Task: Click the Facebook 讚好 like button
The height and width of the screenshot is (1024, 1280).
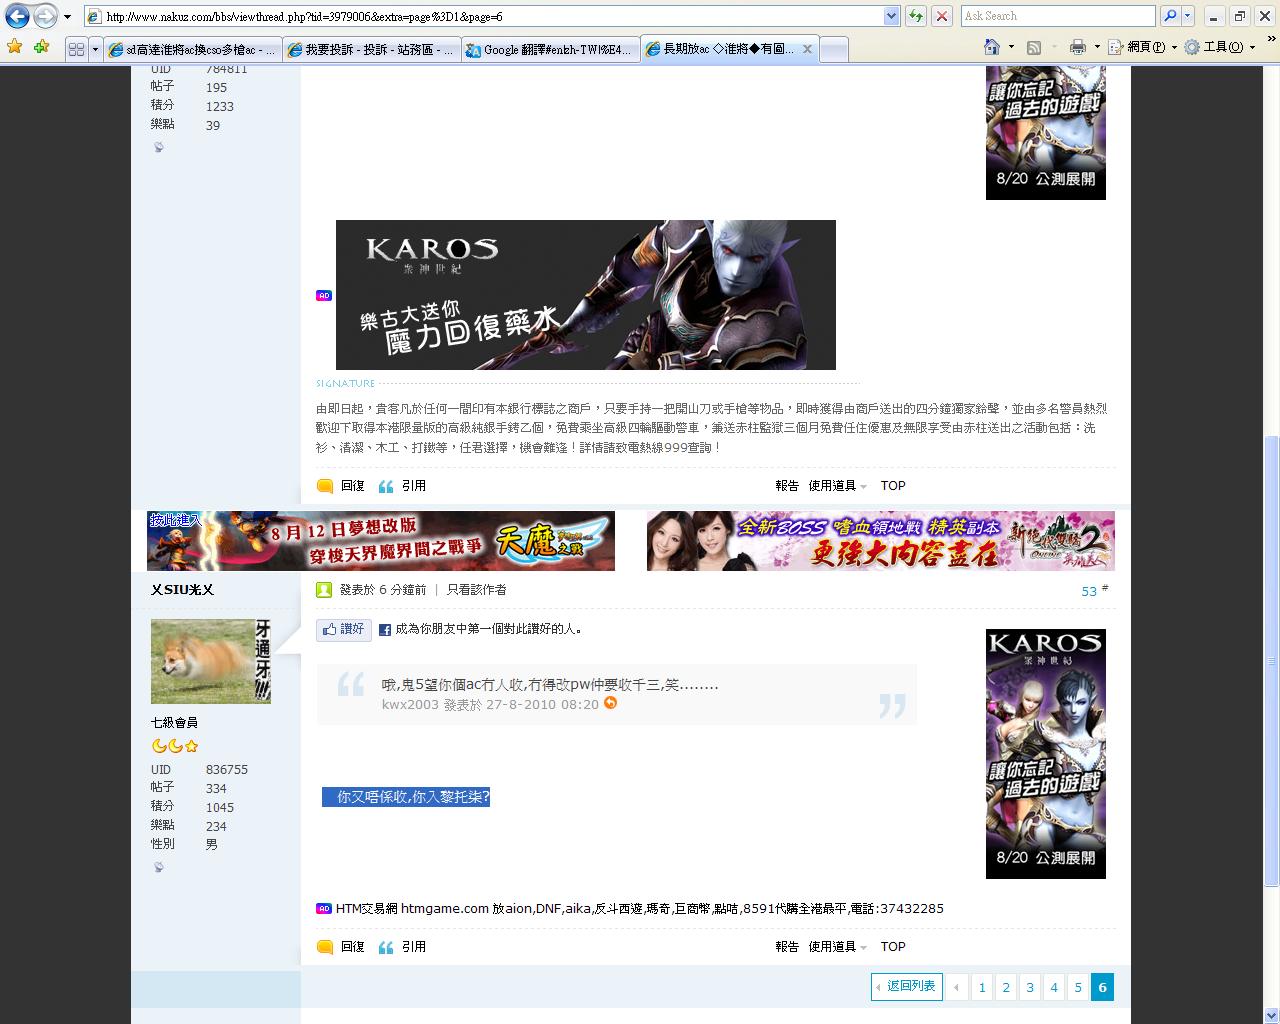Action: click(343, 629)
